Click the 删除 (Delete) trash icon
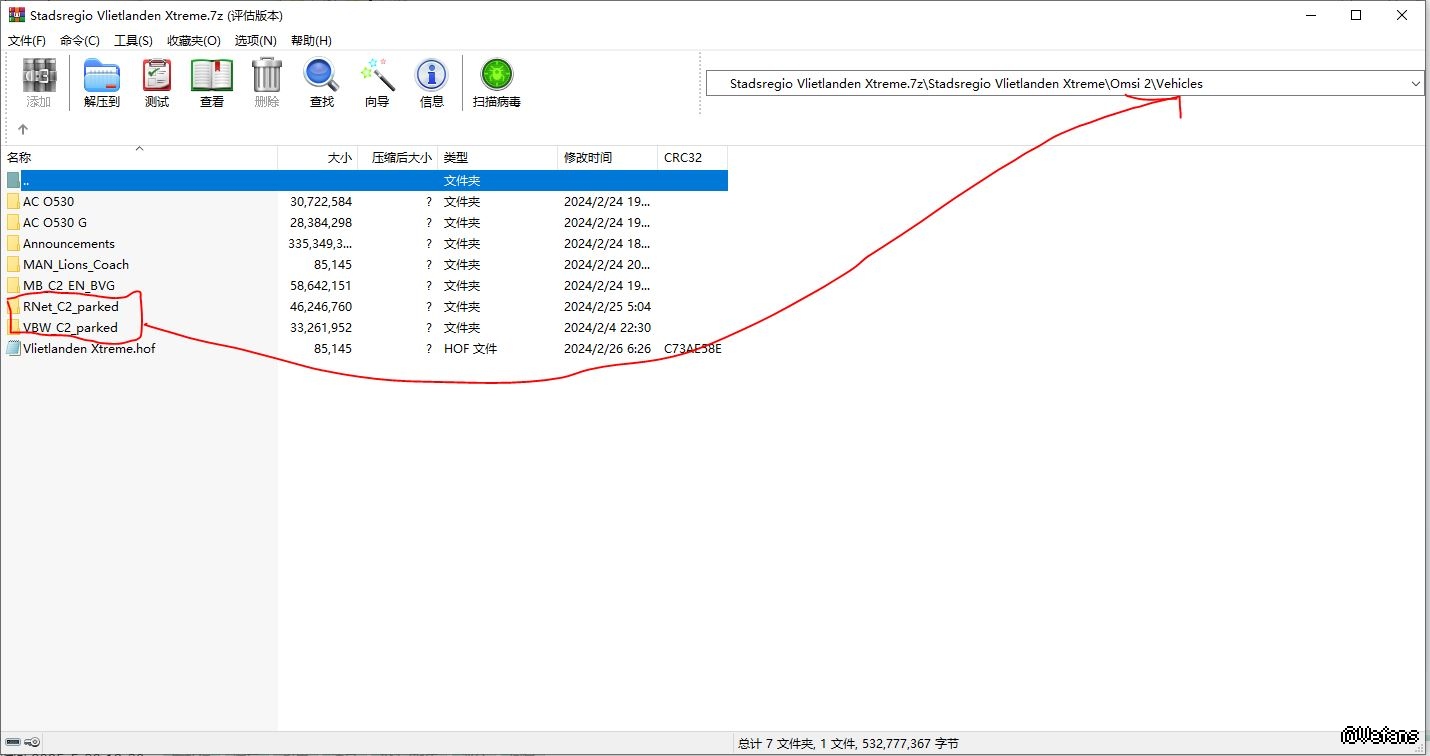 267,82
